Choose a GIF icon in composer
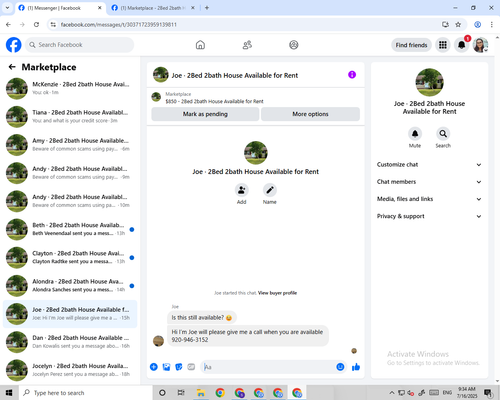Image resolution: width=500 pixels, height=400 pixels. (191, 367)
